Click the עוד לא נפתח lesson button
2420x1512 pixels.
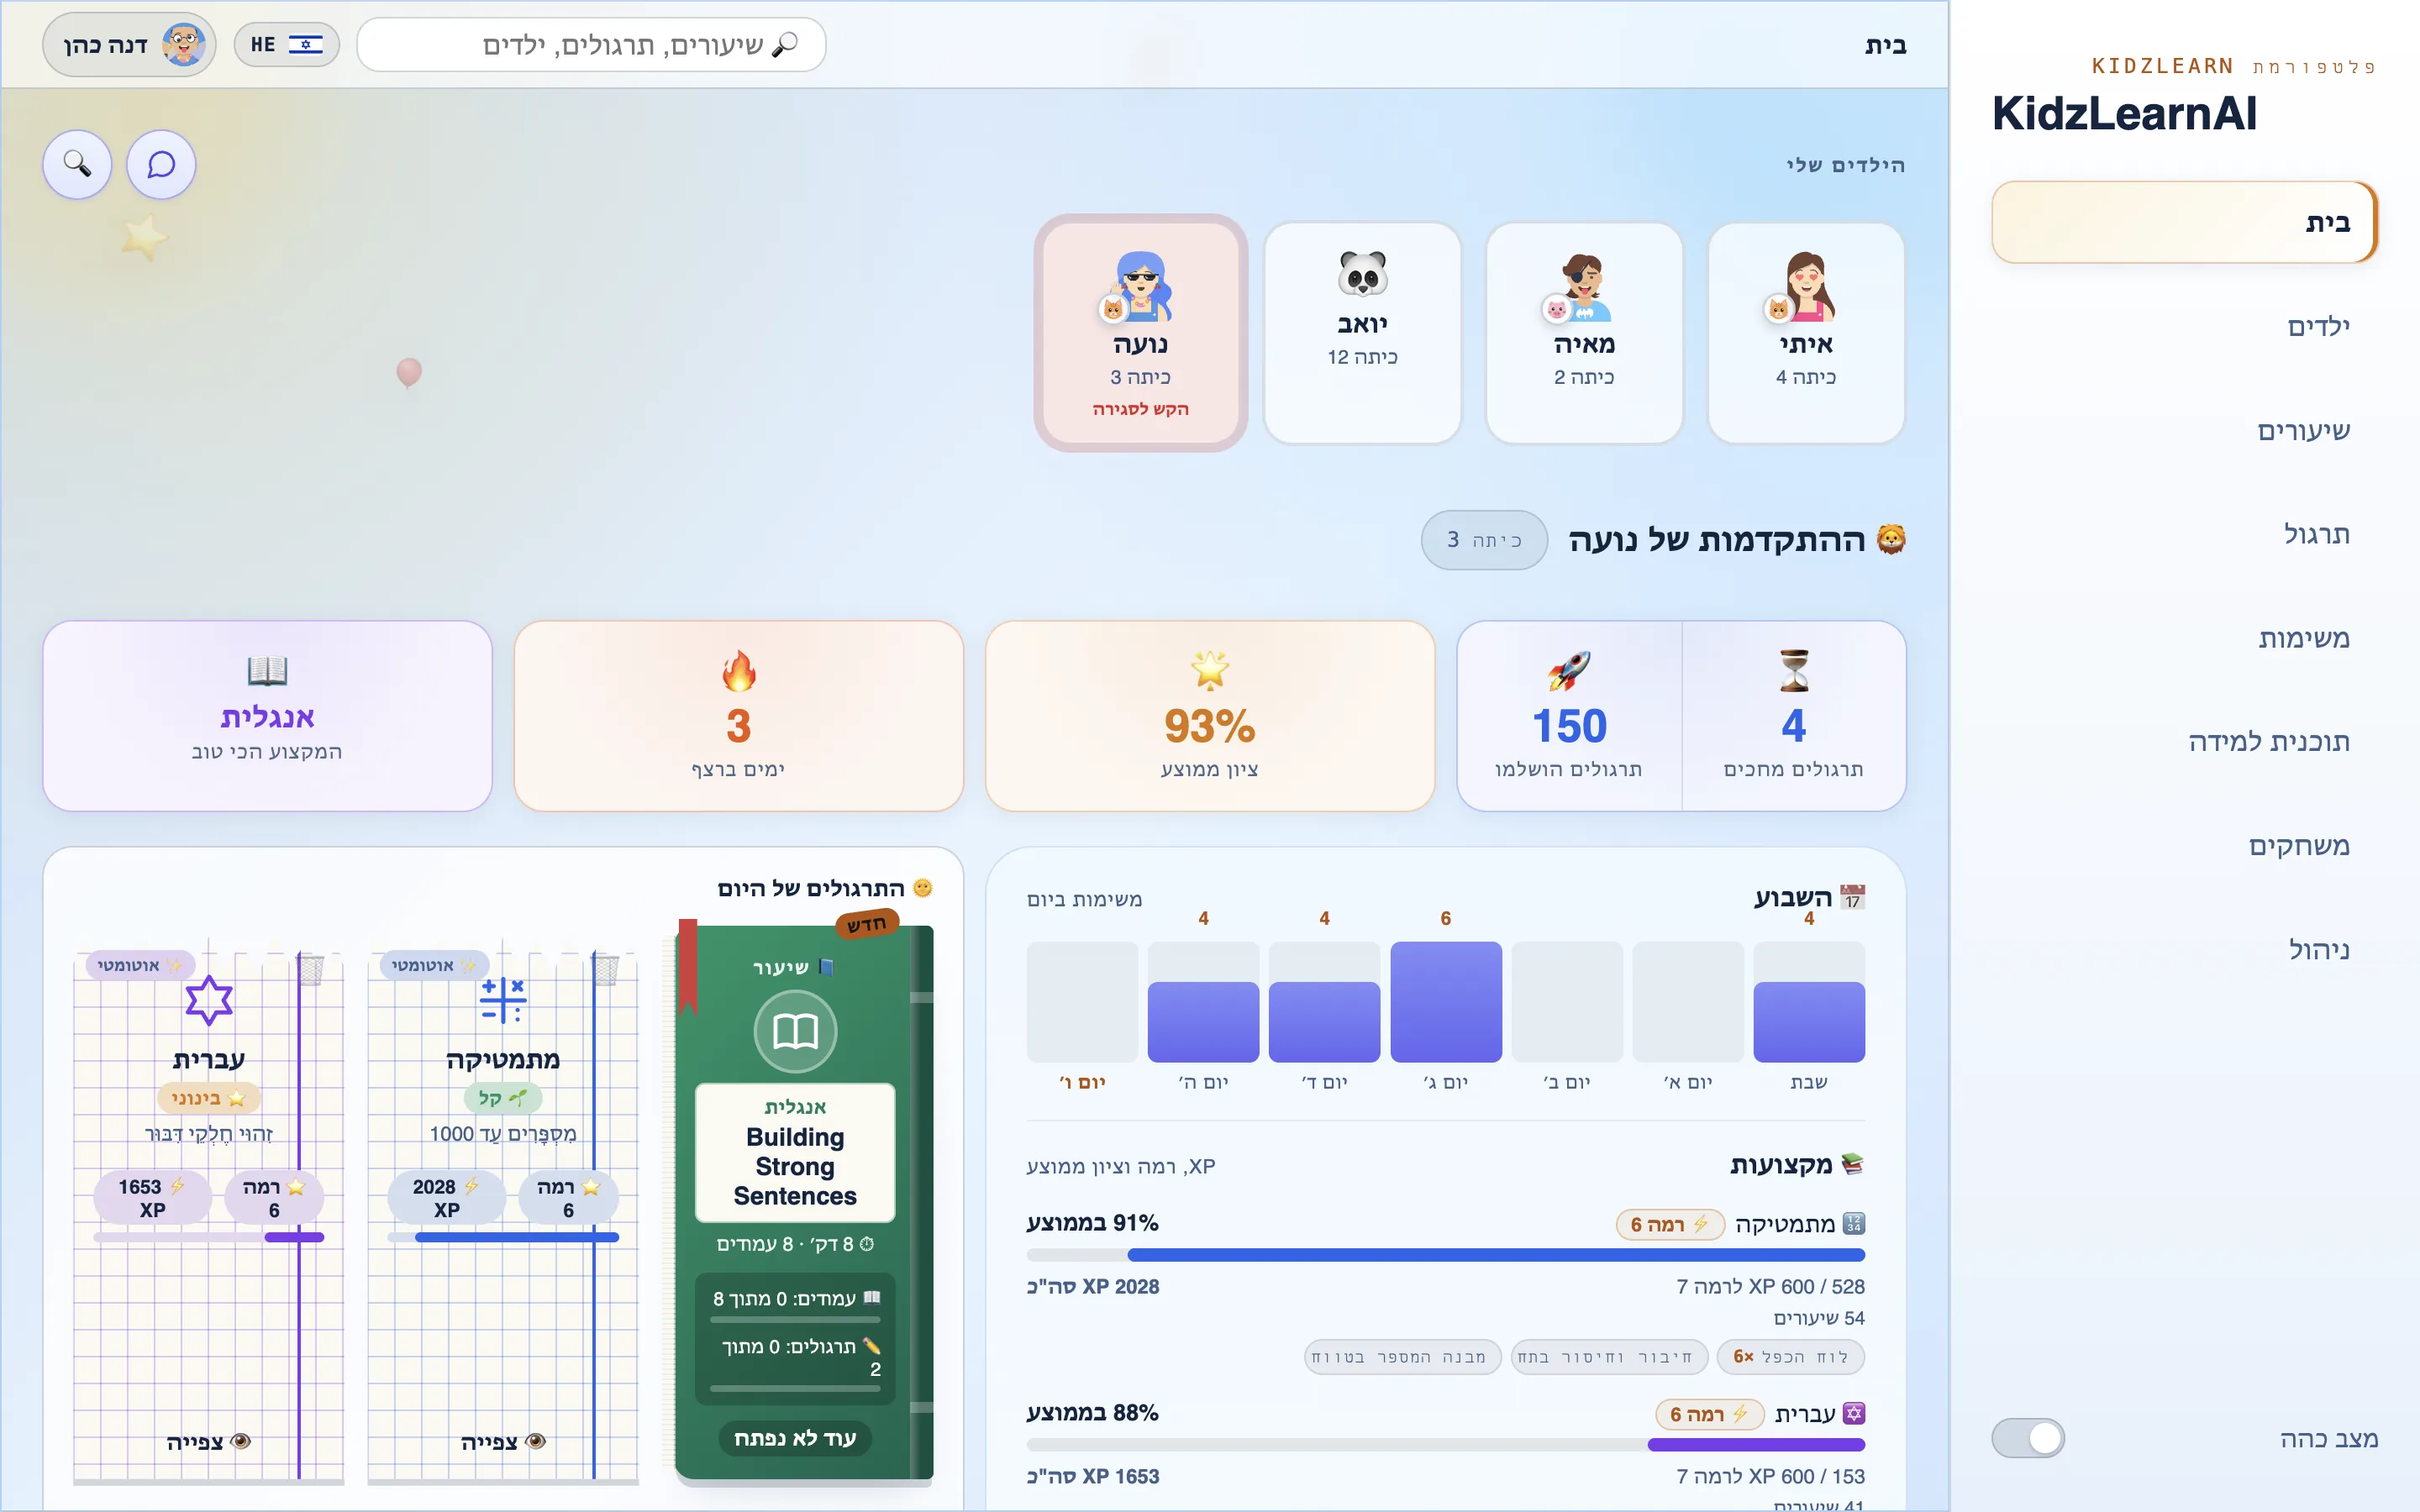click(795, 1438)
